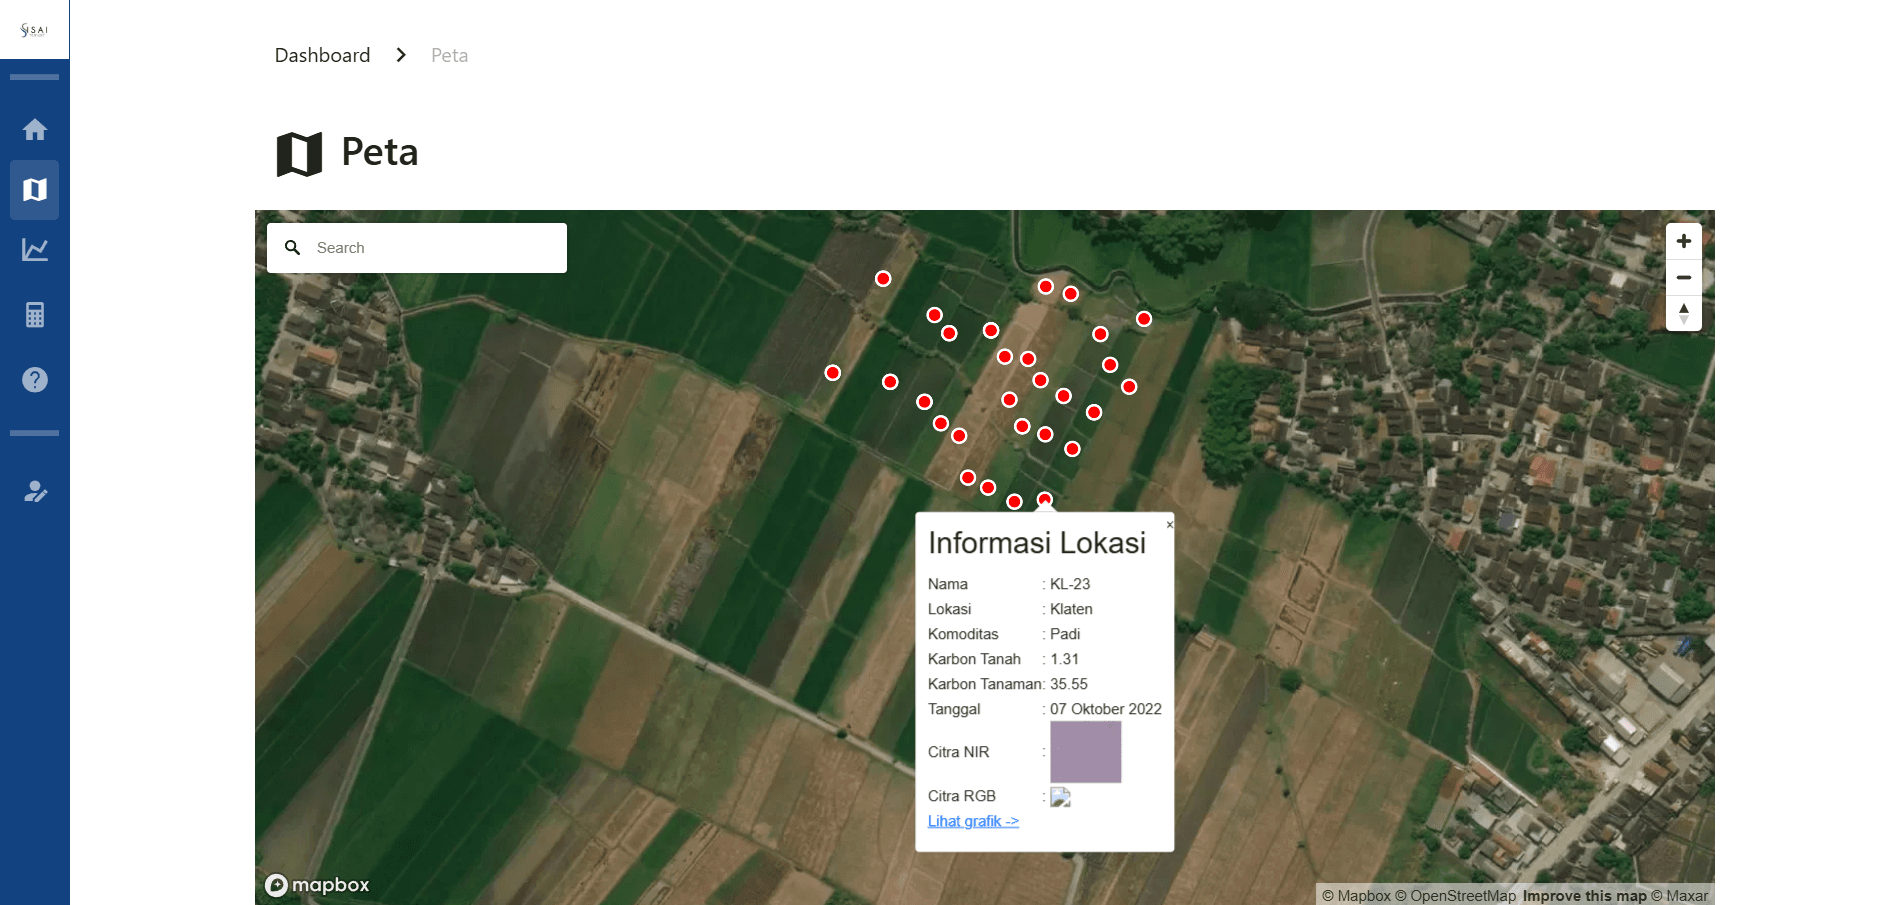Zoom in on the map

(1683, 241)
